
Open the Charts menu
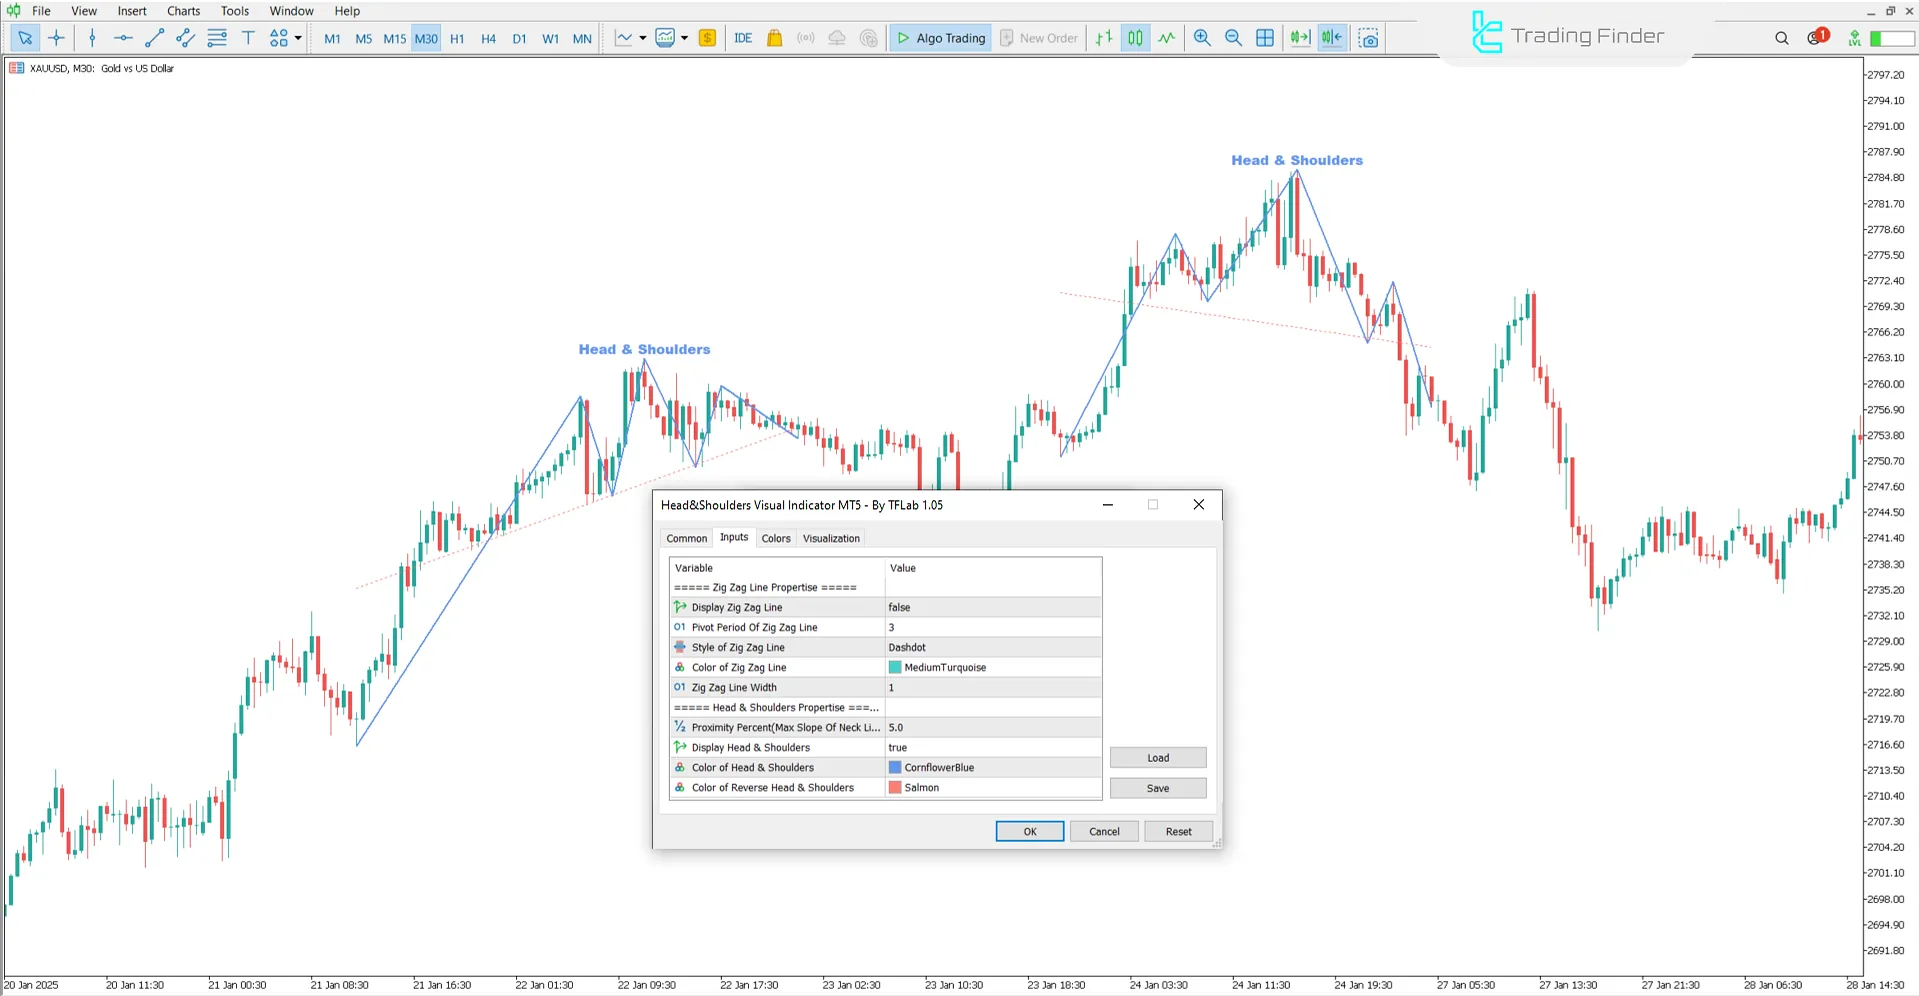tap(183, 11)
